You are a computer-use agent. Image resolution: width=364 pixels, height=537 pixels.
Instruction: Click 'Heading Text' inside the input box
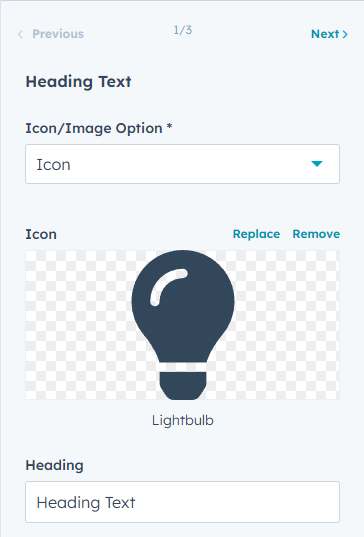click(86, 502)
